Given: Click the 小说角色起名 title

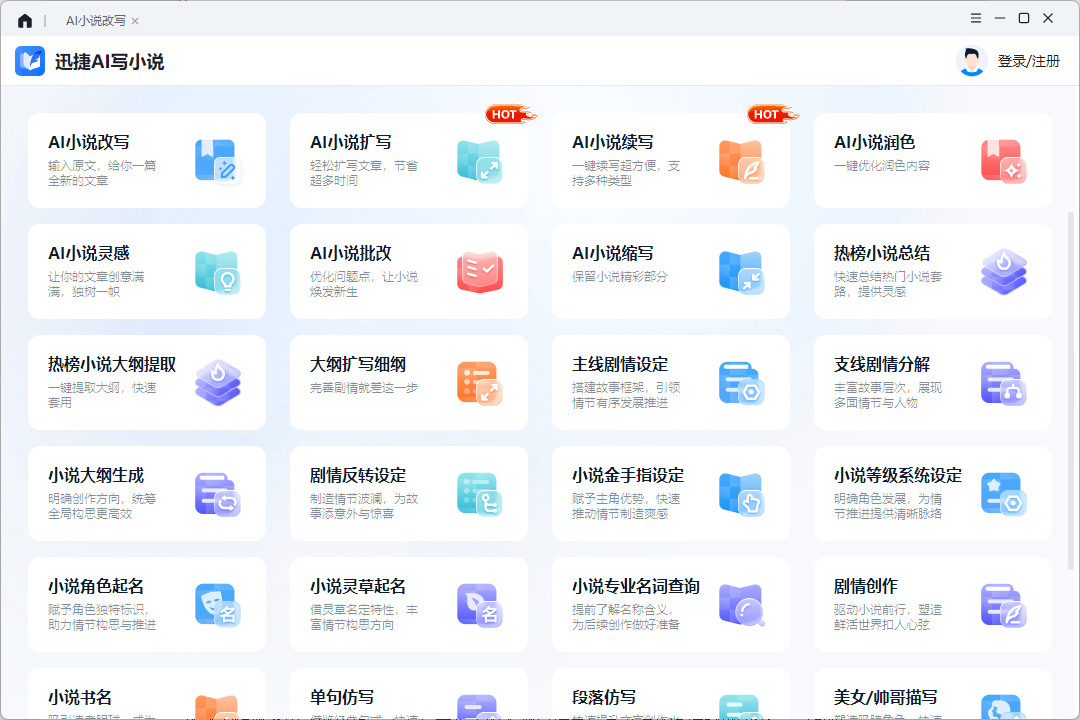Looking at the screenshot, I should tap(96, 586).
